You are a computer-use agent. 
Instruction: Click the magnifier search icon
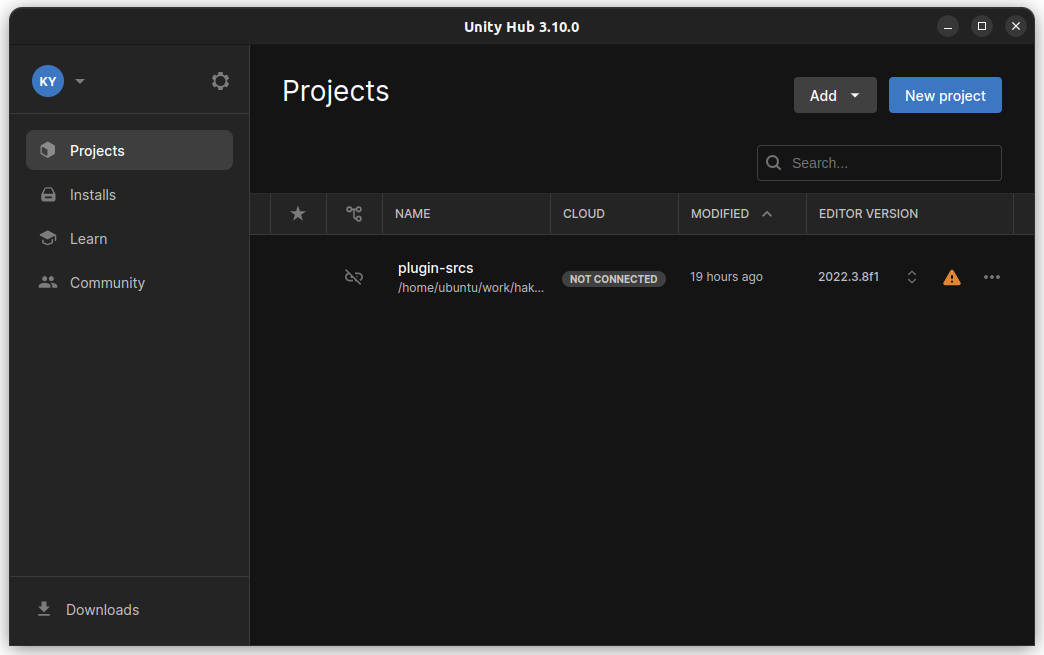pos(773,163)
